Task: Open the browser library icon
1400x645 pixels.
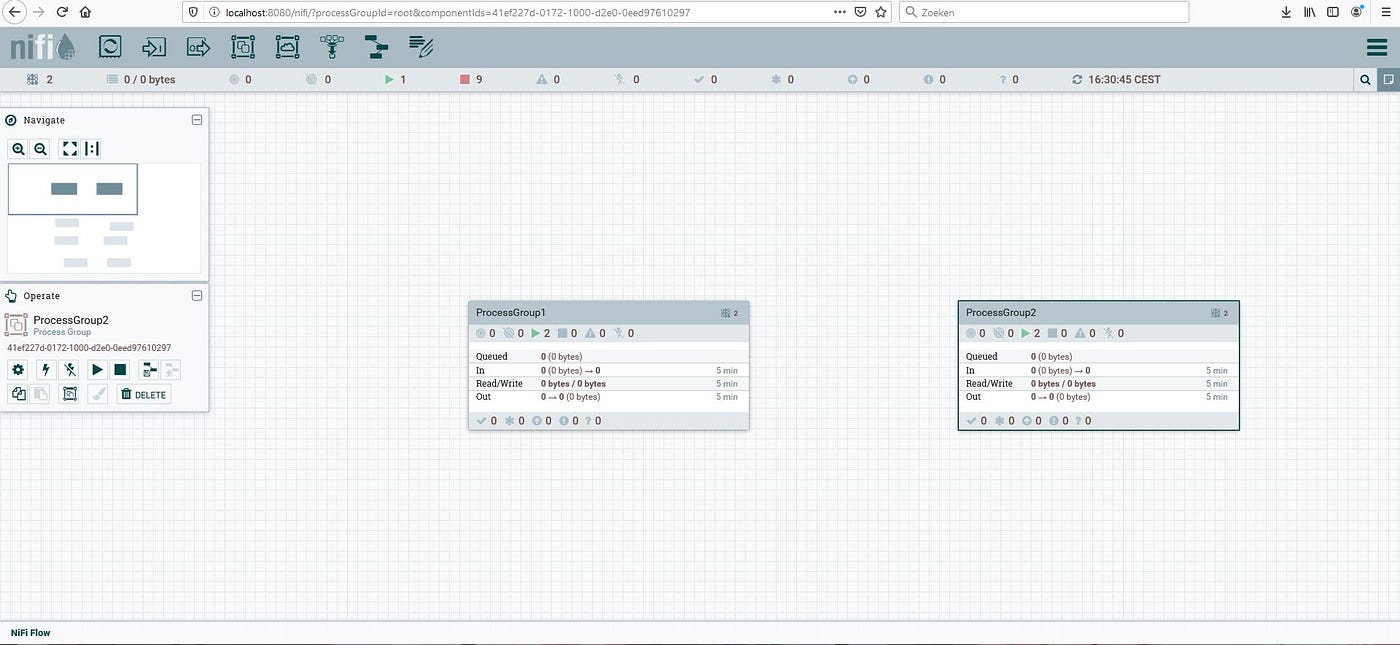Action: (x=1310, y=12)
